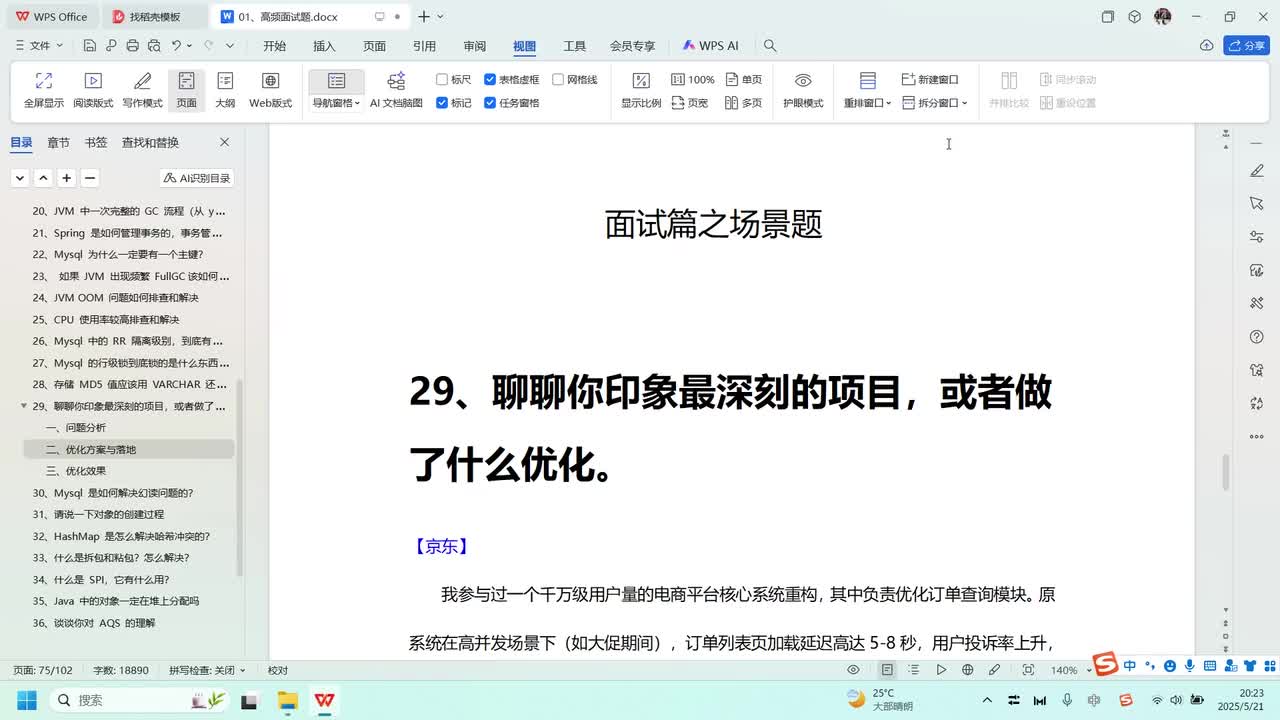Click the collapse-level down chevron in navigation pane

pyautogui.click(x=20, y=178)
